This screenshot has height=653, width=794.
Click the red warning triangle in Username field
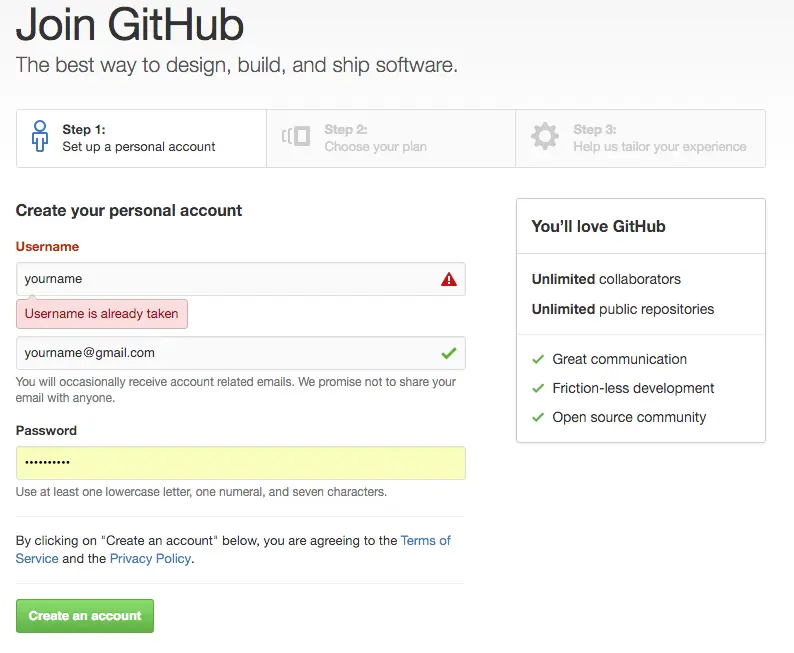tap(449, 279)
